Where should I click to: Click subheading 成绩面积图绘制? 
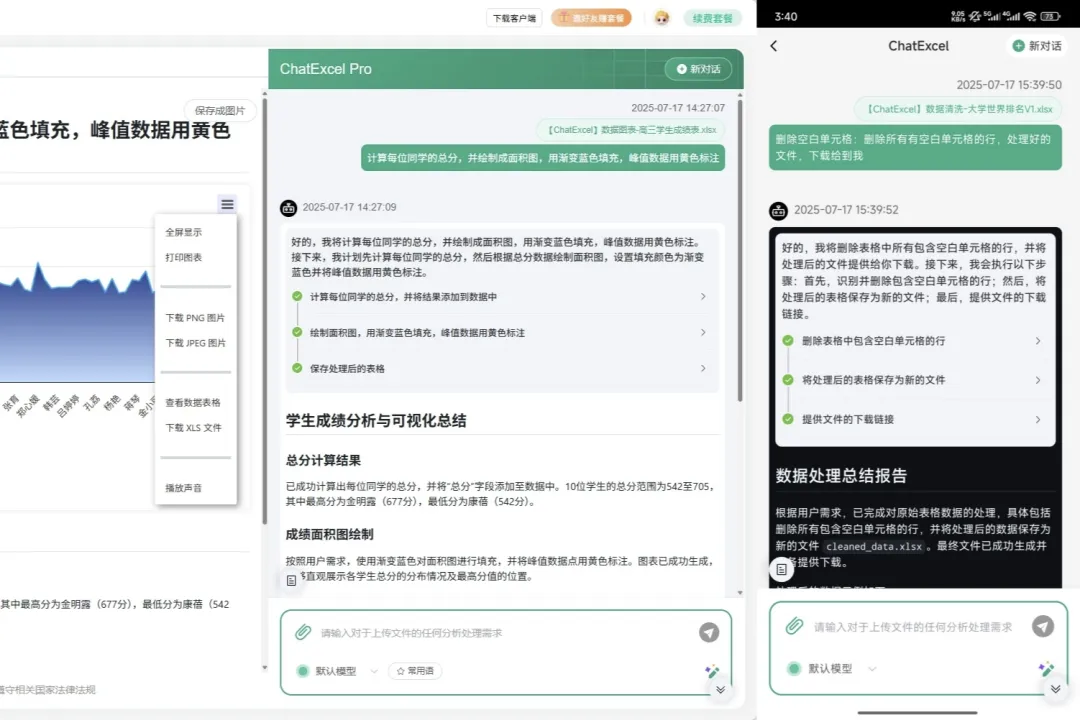pos(329,534)
